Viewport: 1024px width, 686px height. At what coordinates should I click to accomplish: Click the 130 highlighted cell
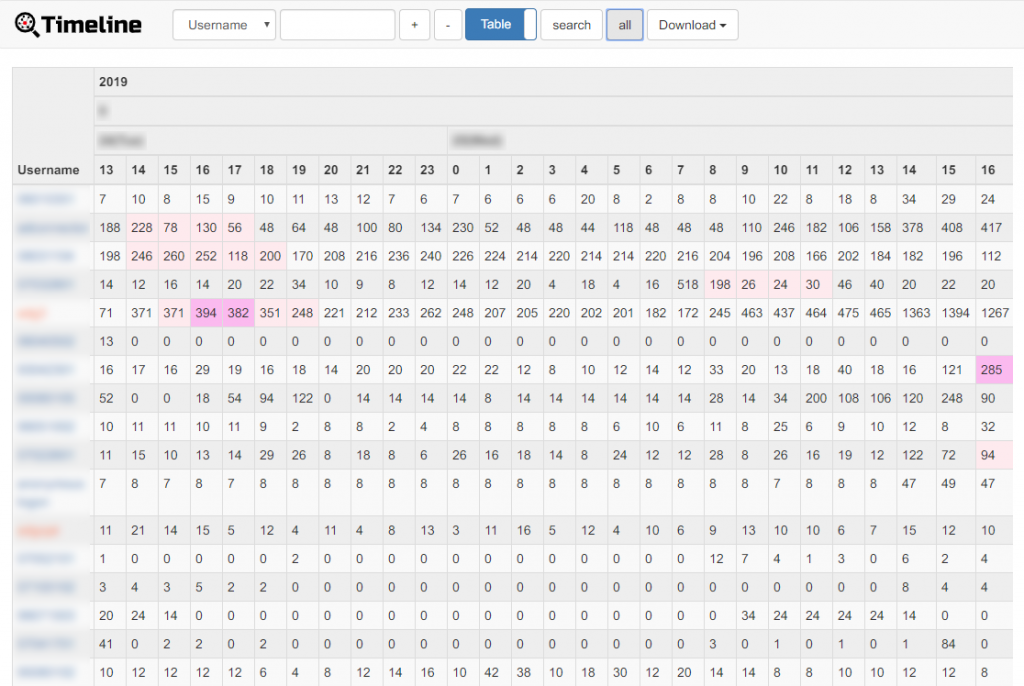pos(206,228)
